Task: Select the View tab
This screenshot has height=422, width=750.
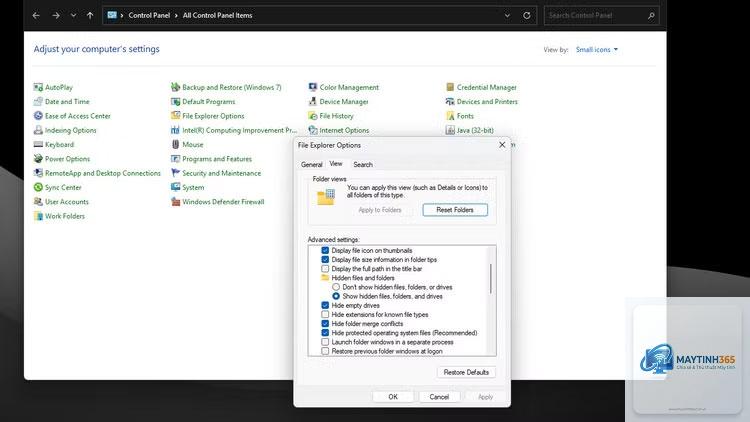Action: coord(336,164)
